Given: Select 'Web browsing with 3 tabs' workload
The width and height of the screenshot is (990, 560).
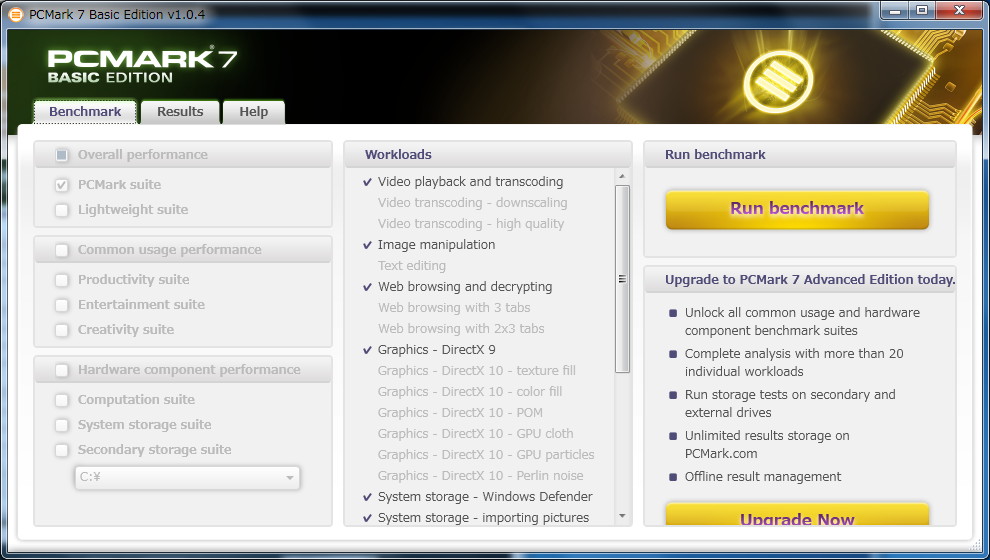Looking at the screenshot, I should point(454,307).
